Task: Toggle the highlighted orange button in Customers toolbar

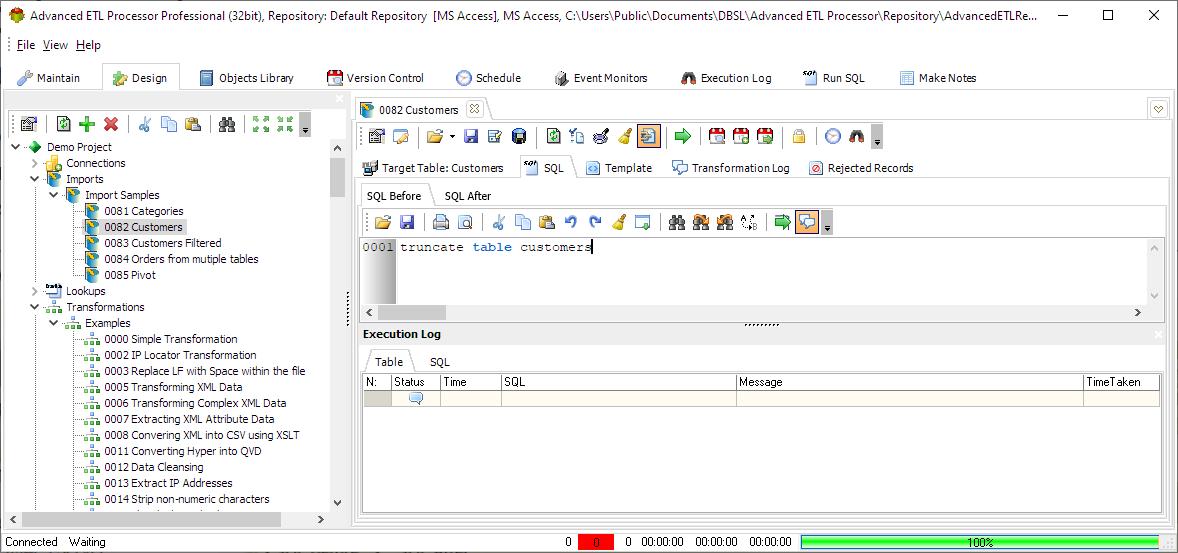Action: (x=648, y=136)
